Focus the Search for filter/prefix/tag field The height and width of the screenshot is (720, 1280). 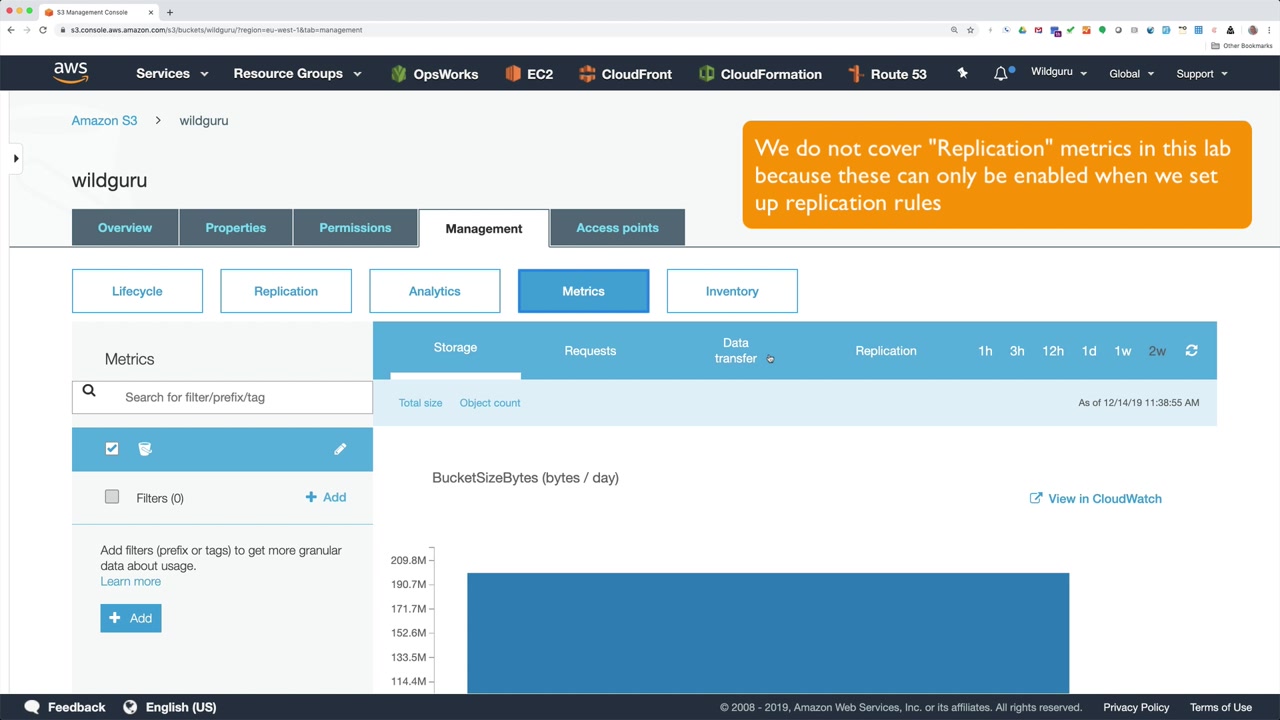coord(222,397)
